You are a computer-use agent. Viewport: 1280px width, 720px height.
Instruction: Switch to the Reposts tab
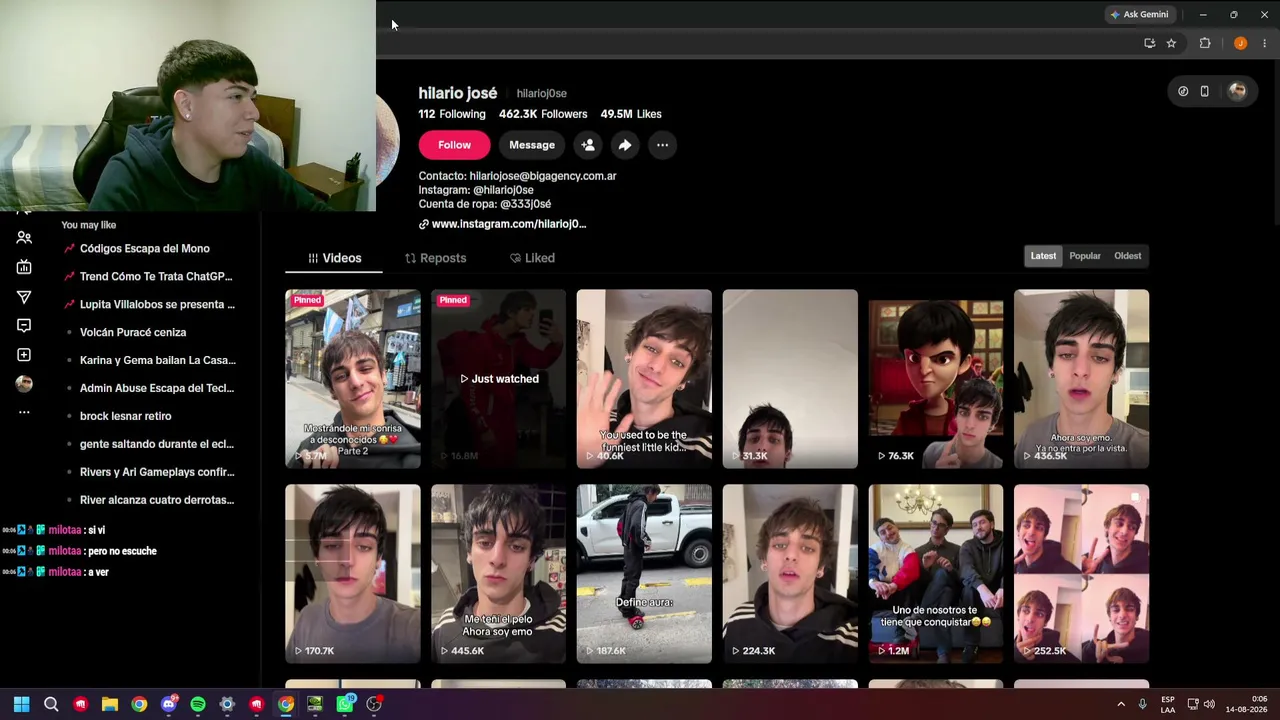pyautogui.click(x=435, y=258)
